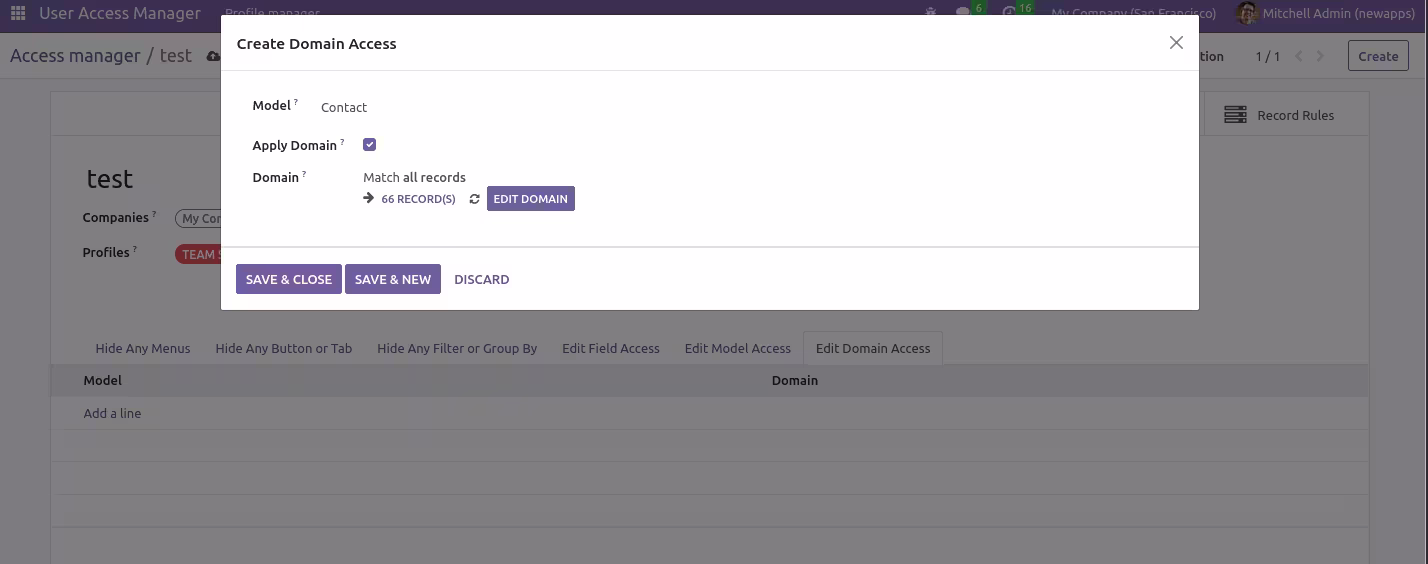Screen dimensions: 1428x564
Task: Click the Create button in the background form
Action: click(1378, 56)
